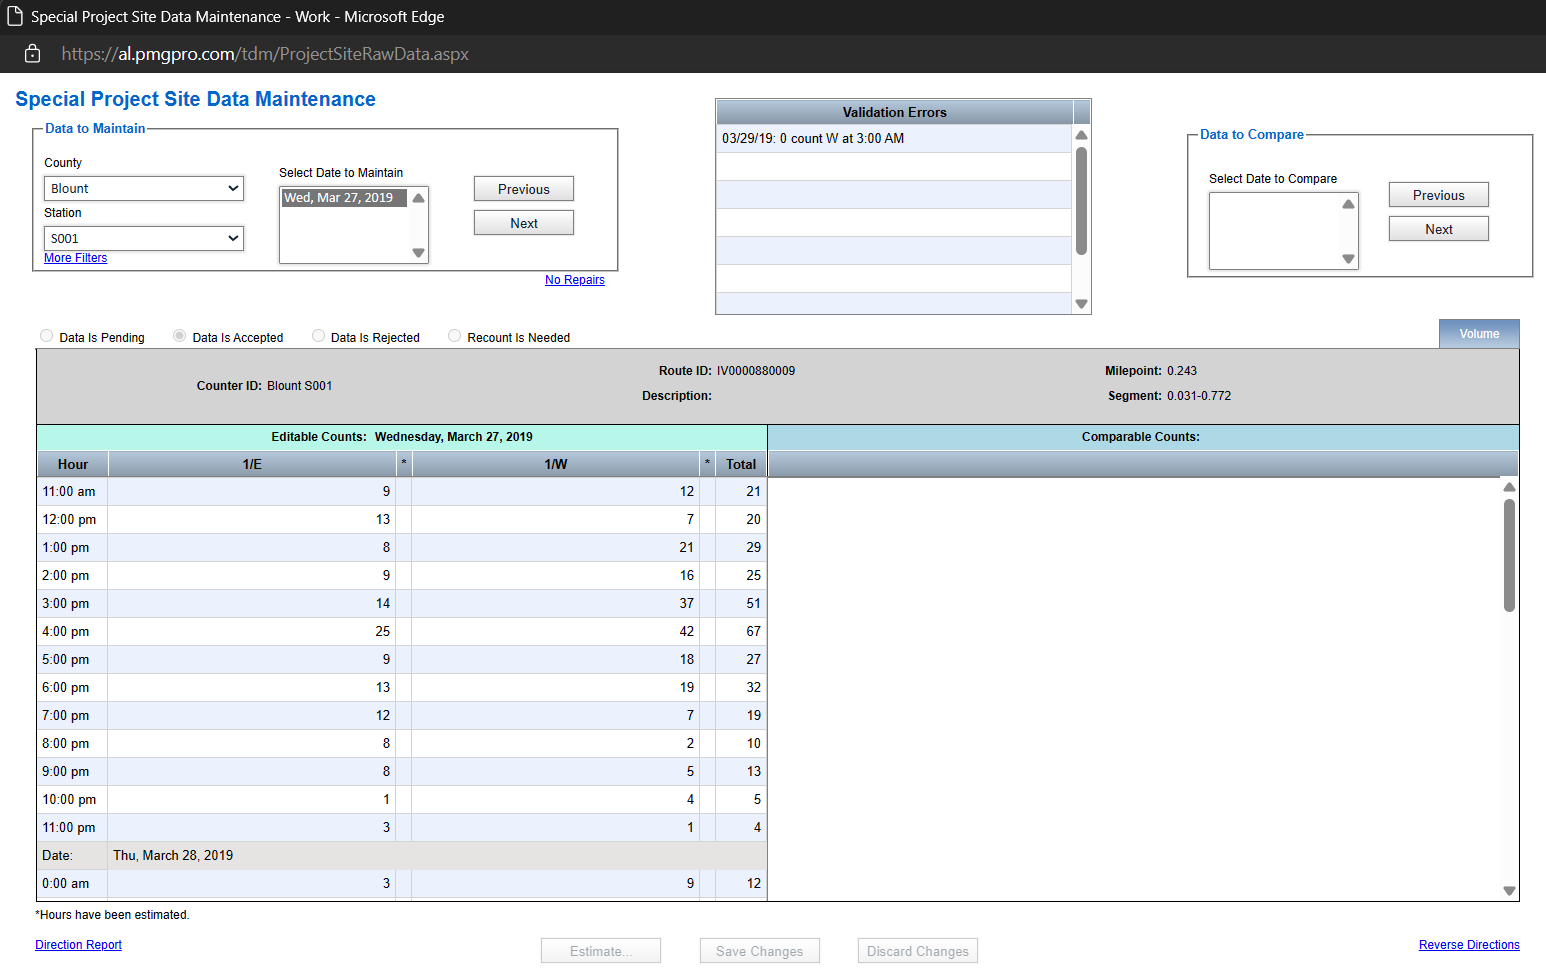Image resolution: width=1546 pixels, height=980 pixels.
Task: Click Next under Data to Maintain
Action: (523, 222)
